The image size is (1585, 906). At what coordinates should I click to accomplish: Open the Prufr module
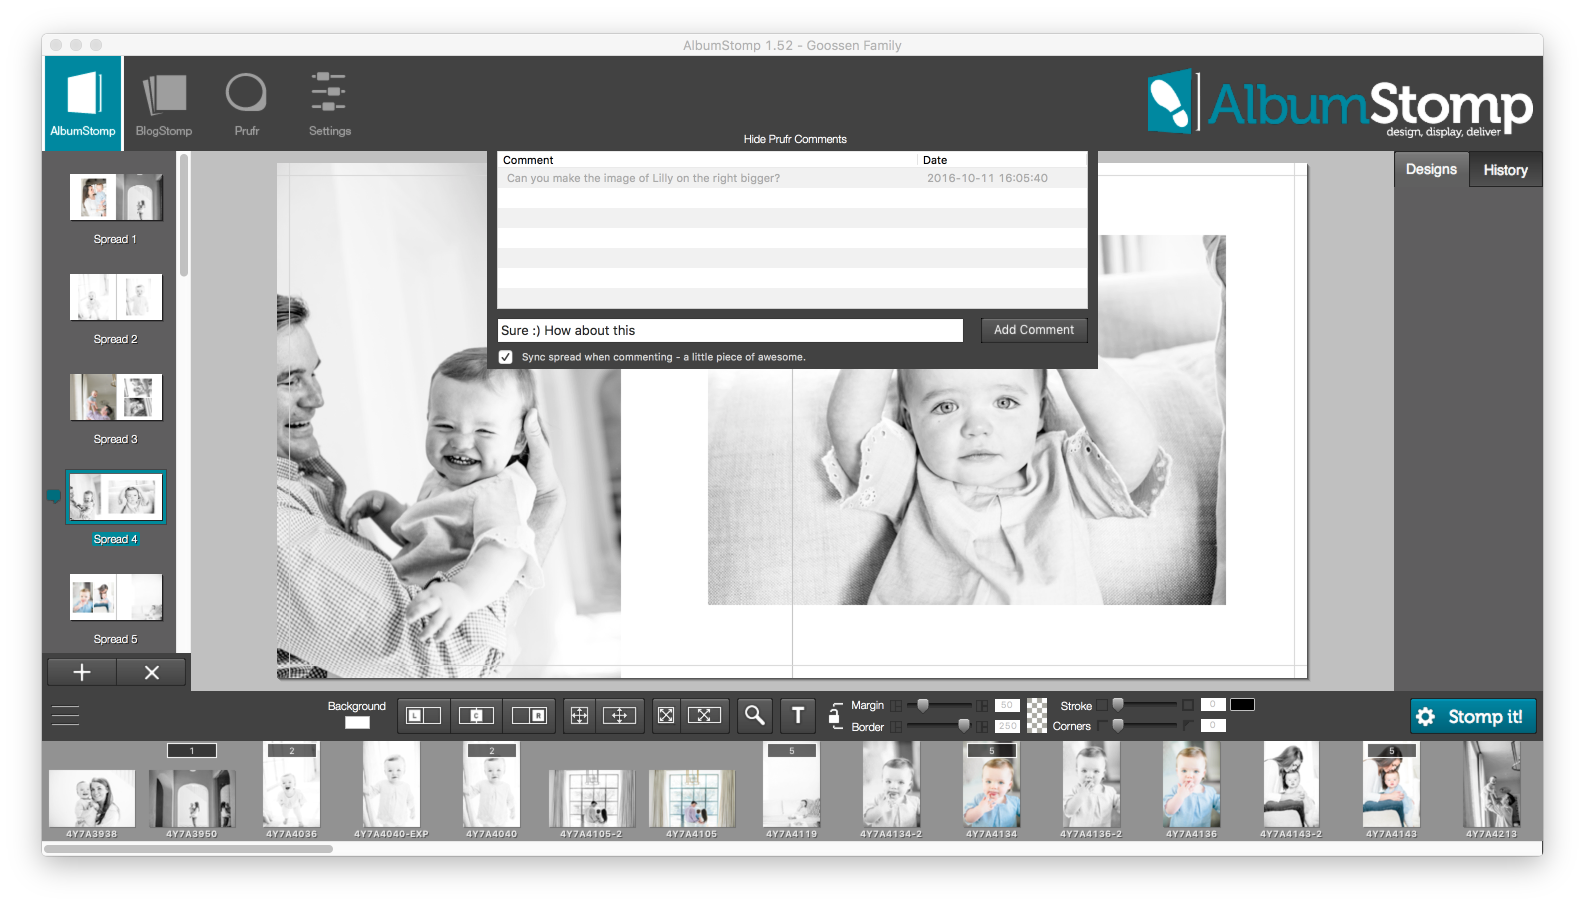tap(246, 103)
